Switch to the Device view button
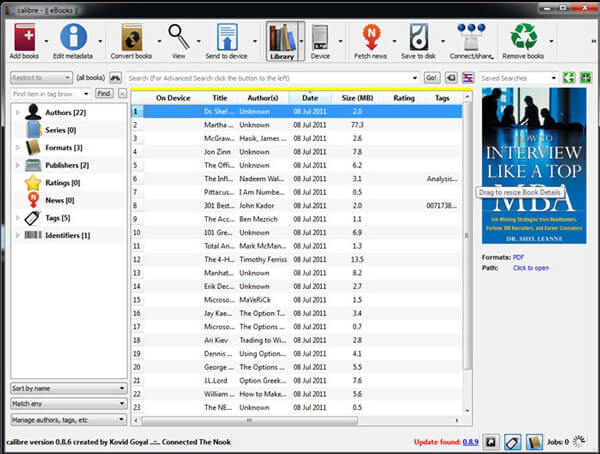 click(320, 40)
